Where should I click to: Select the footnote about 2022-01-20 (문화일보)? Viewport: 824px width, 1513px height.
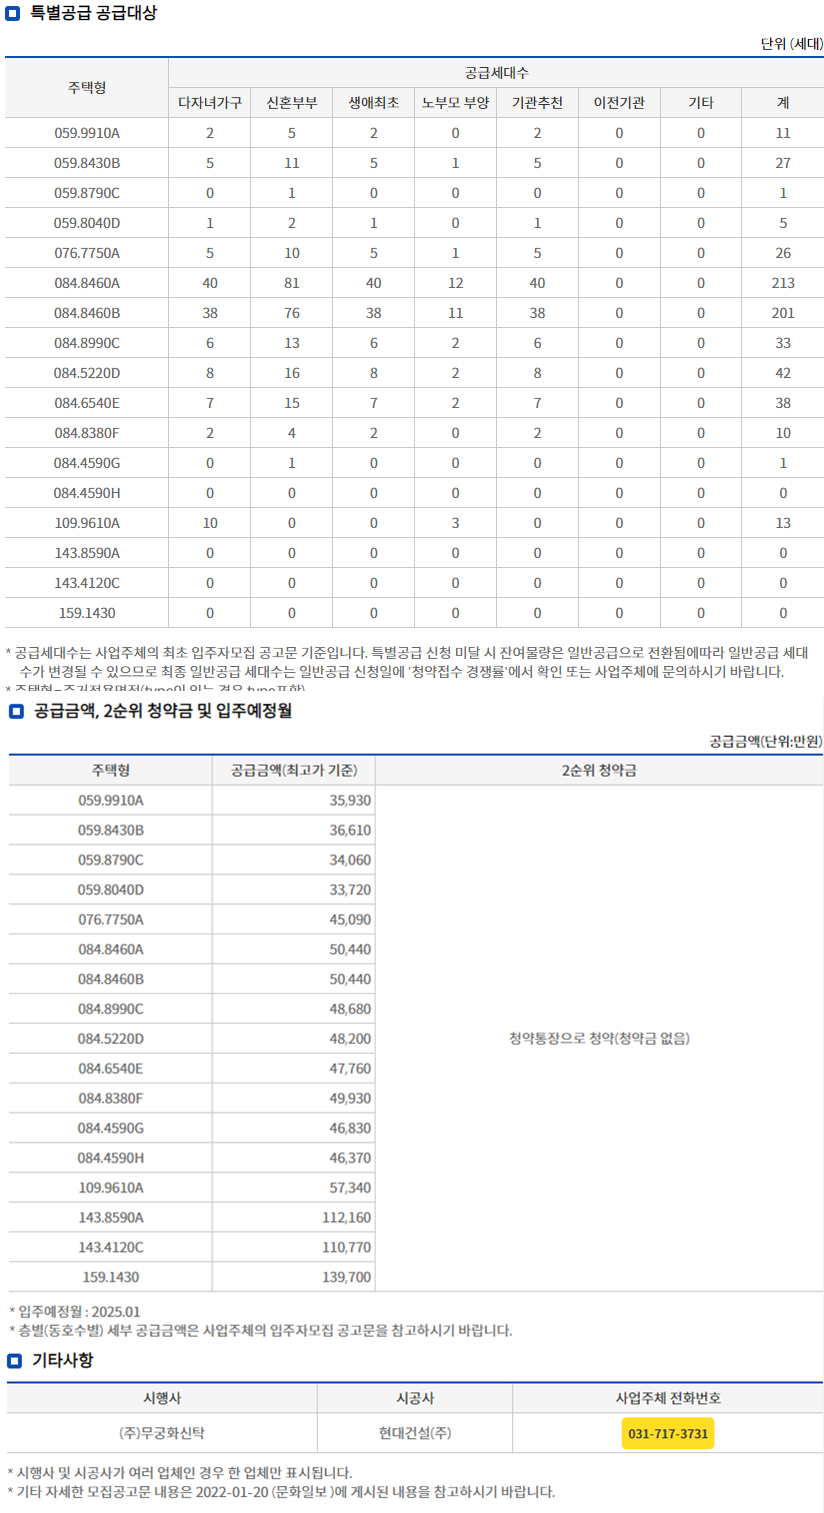click(x=281, y=1492)
